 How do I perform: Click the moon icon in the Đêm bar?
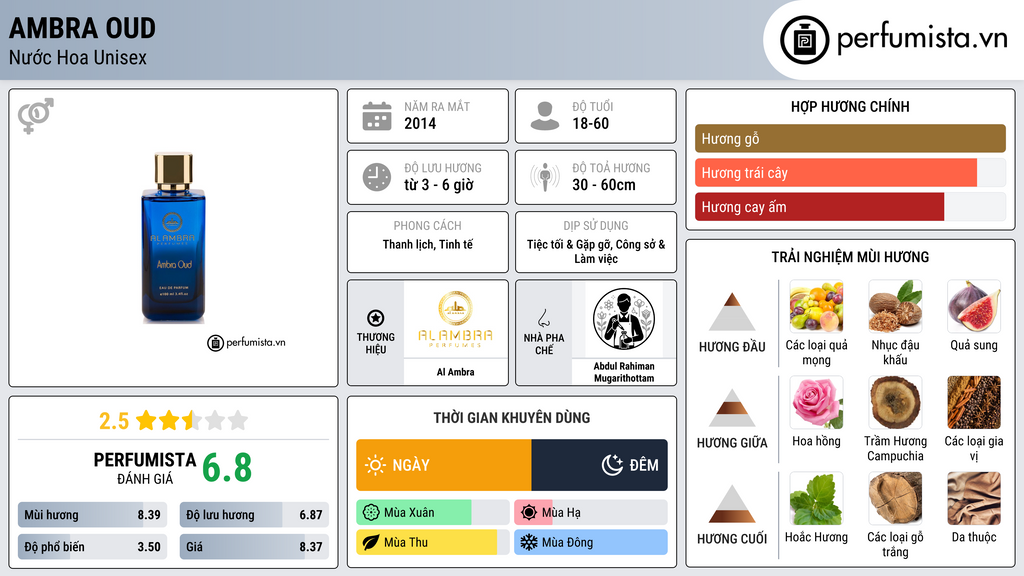coord(612,465)
